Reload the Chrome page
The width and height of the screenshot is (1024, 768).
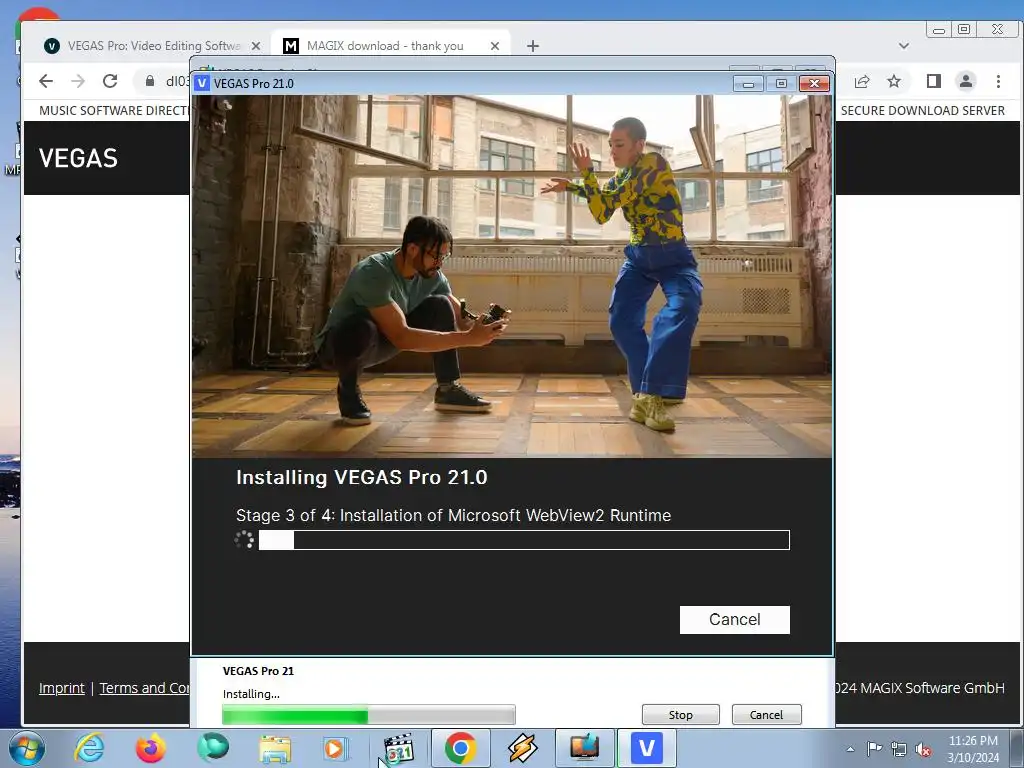tap(110, 81)
